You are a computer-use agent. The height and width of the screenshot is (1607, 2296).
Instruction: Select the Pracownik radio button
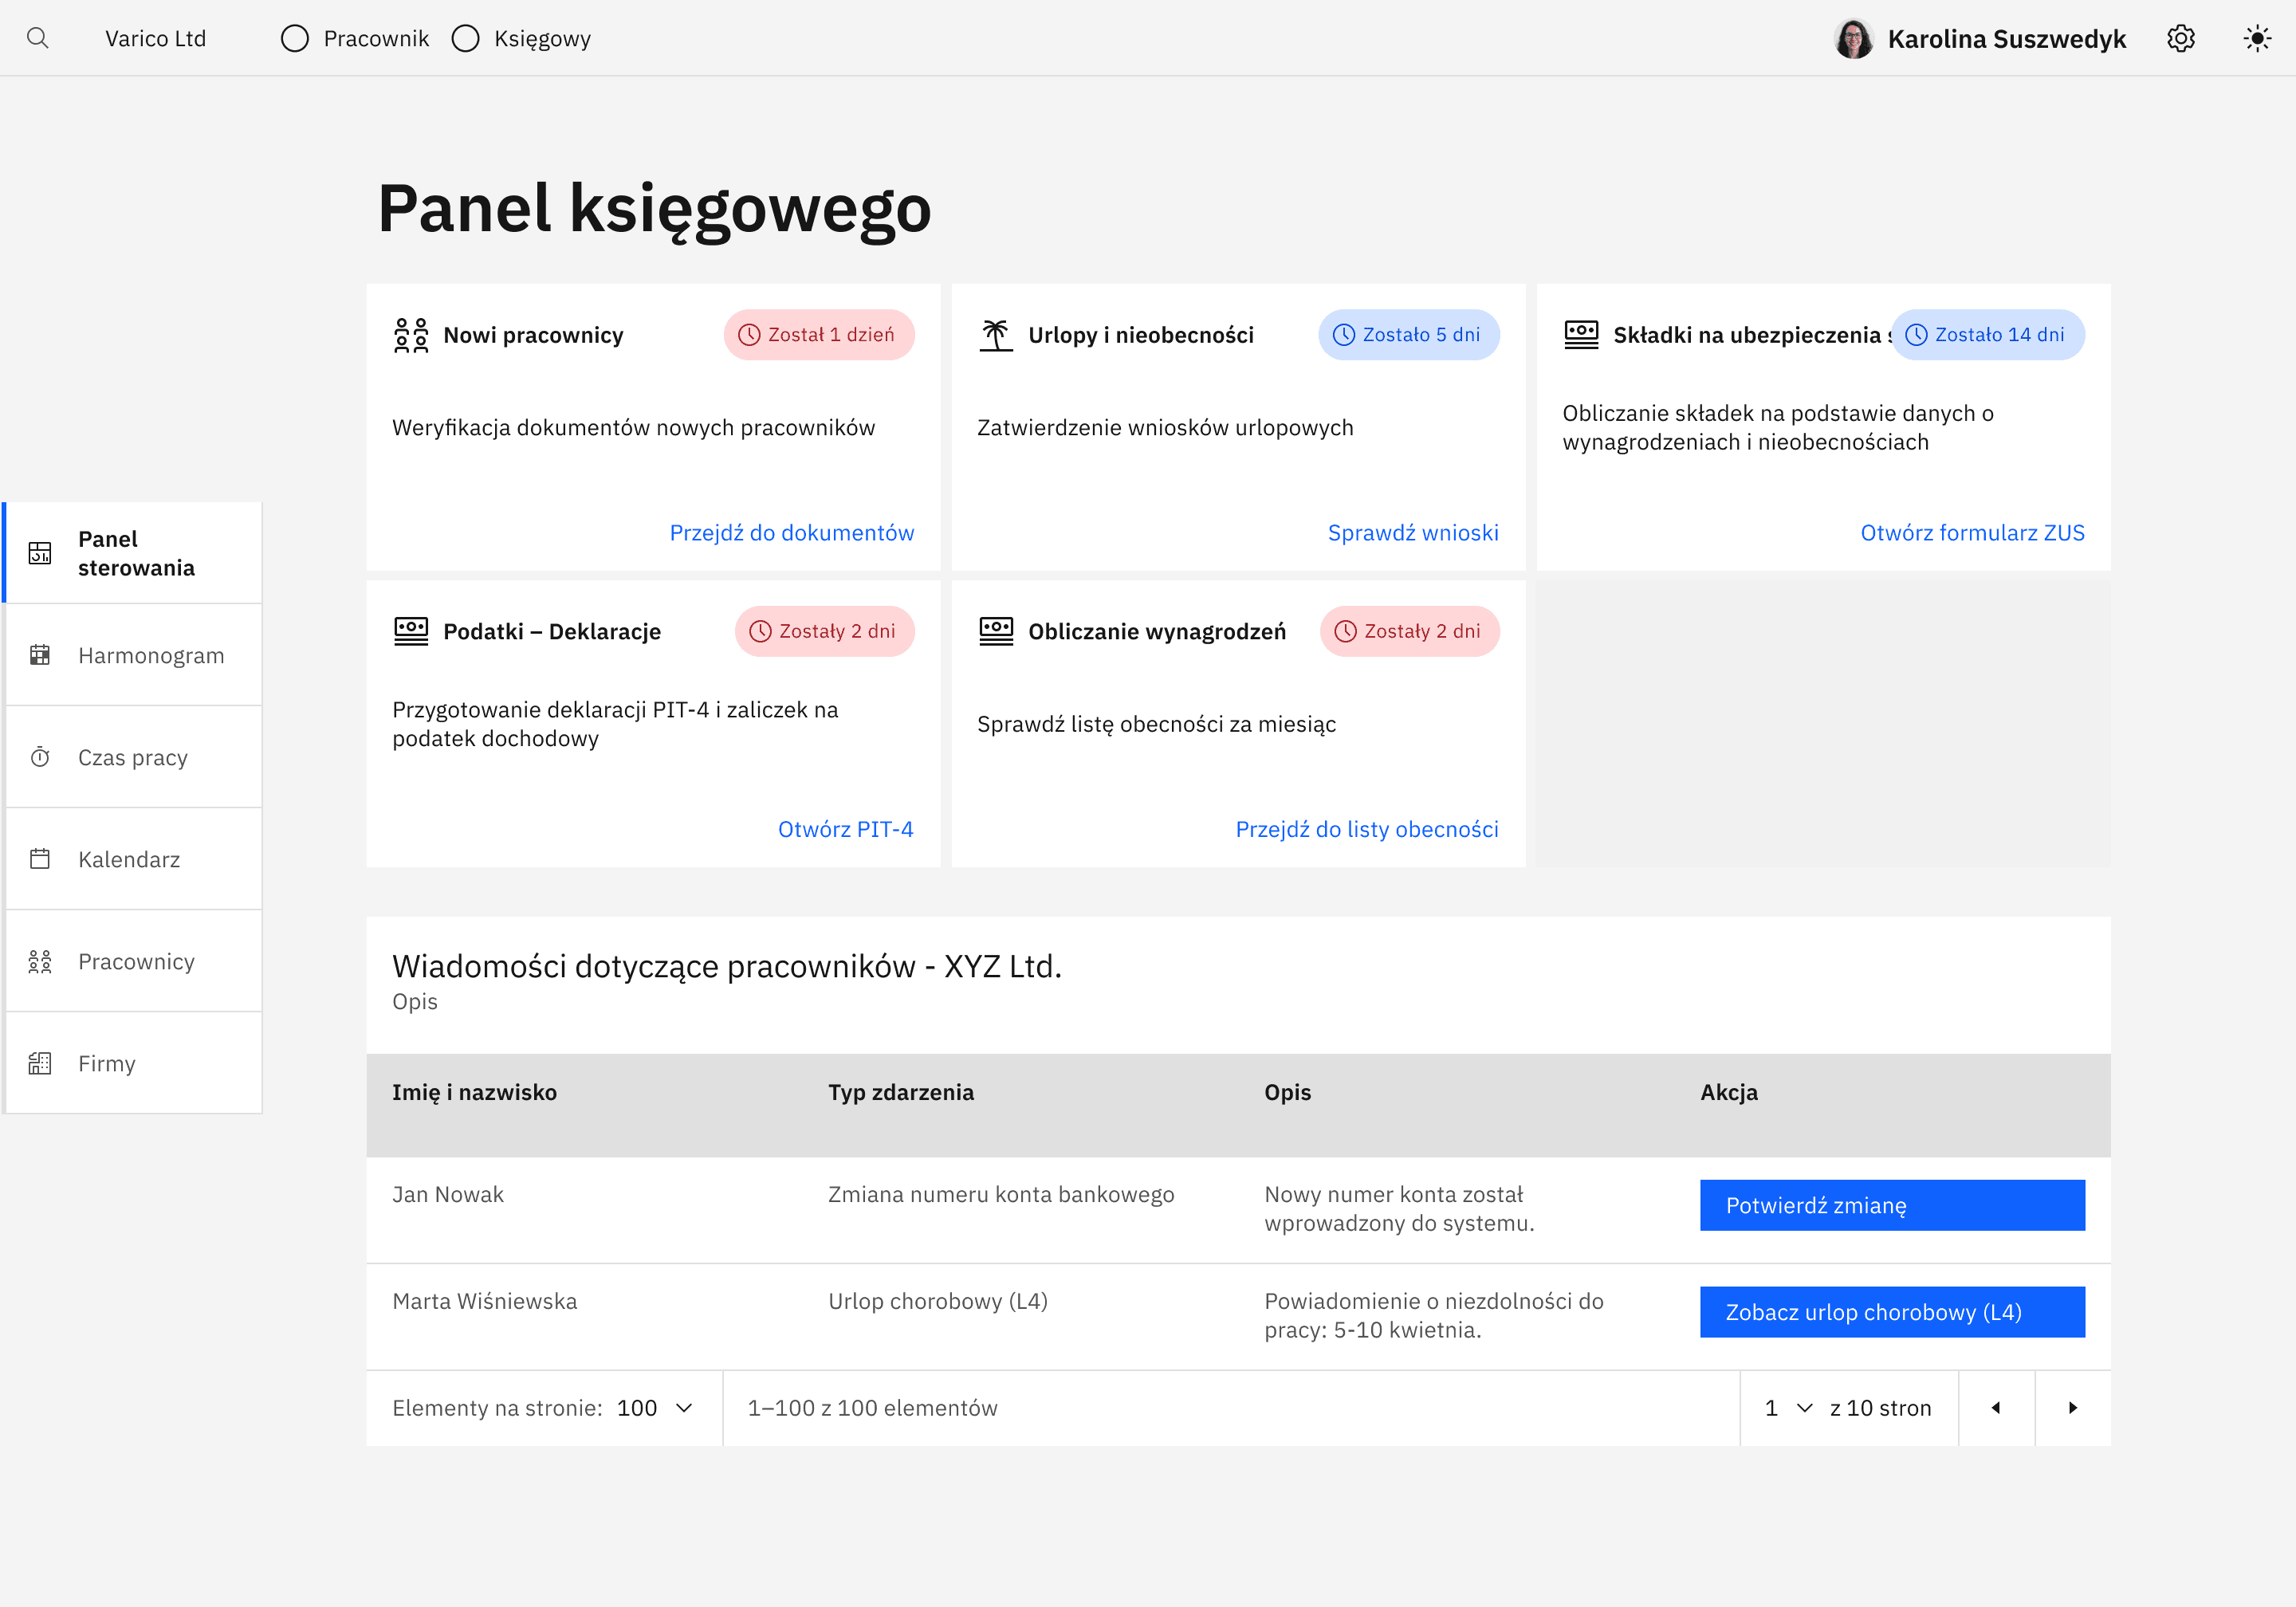point(295,38)
